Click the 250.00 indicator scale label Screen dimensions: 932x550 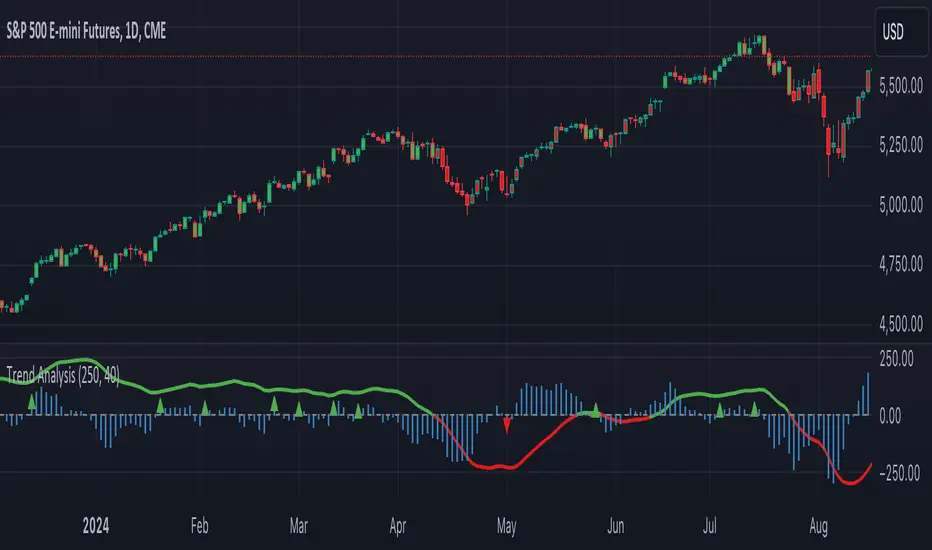tap(901, 357)
